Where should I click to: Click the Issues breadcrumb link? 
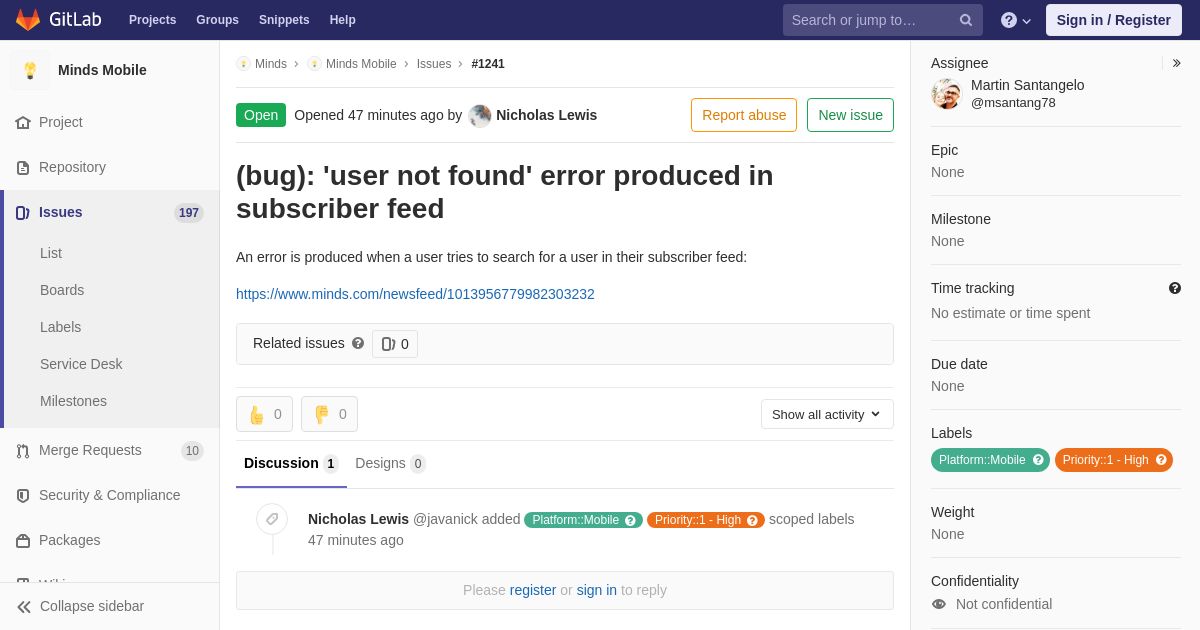434,64
